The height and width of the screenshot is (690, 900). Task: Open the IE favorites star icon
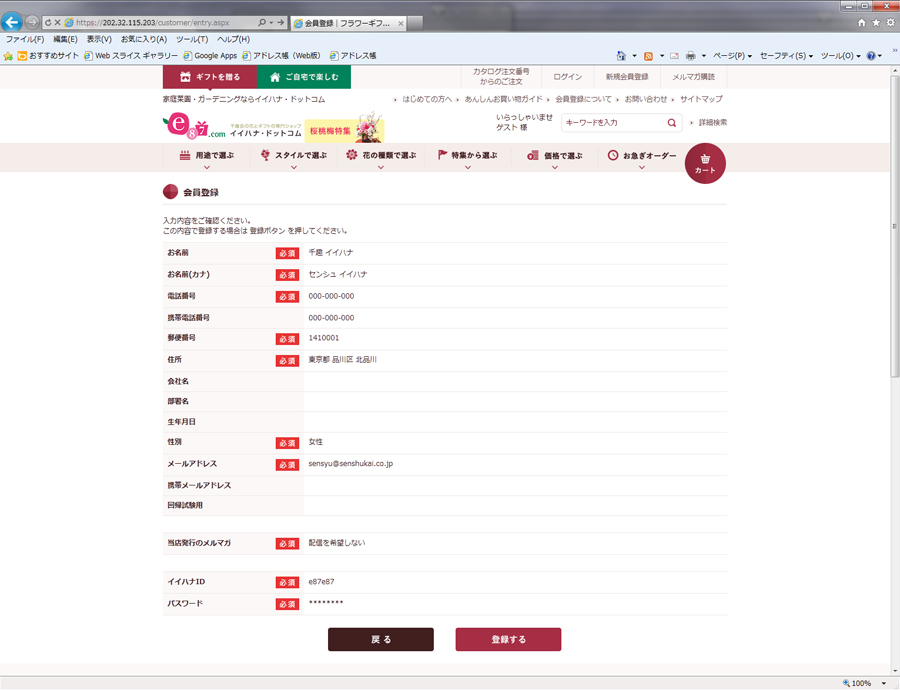(876, 22)
